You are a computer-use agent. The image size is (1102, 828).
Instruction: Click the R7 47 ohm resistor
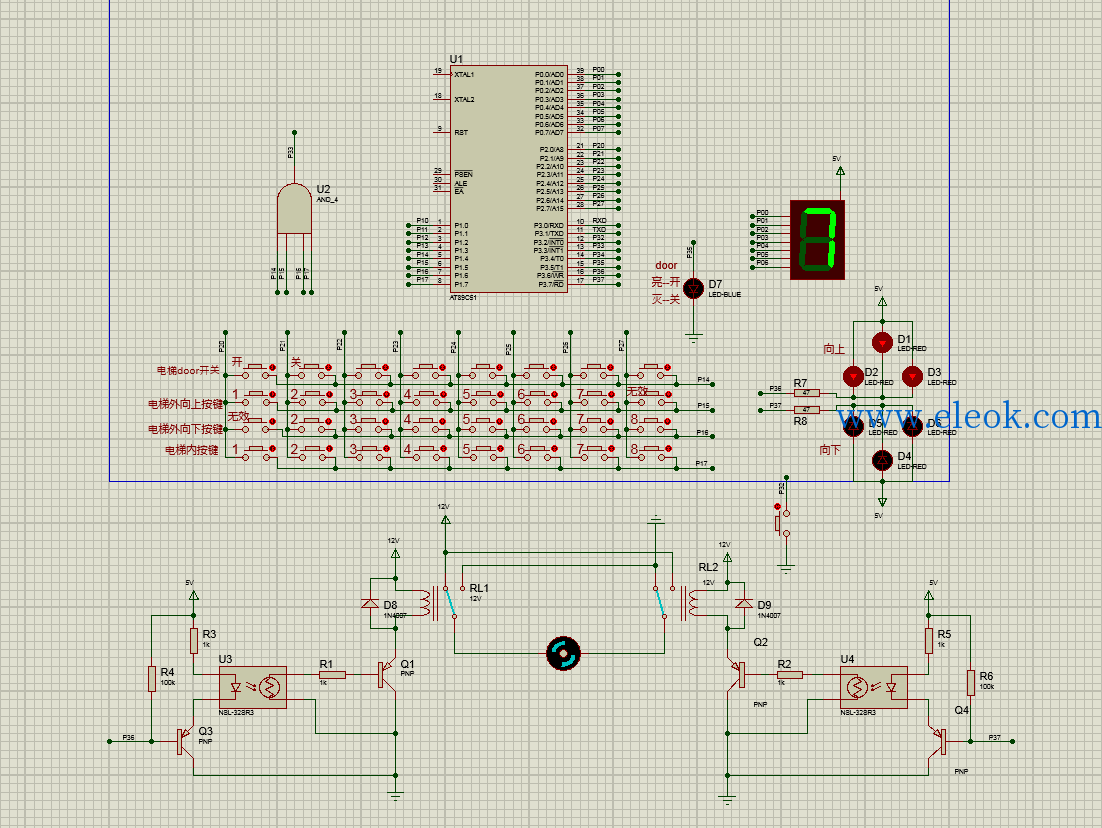tap(807, 392)
